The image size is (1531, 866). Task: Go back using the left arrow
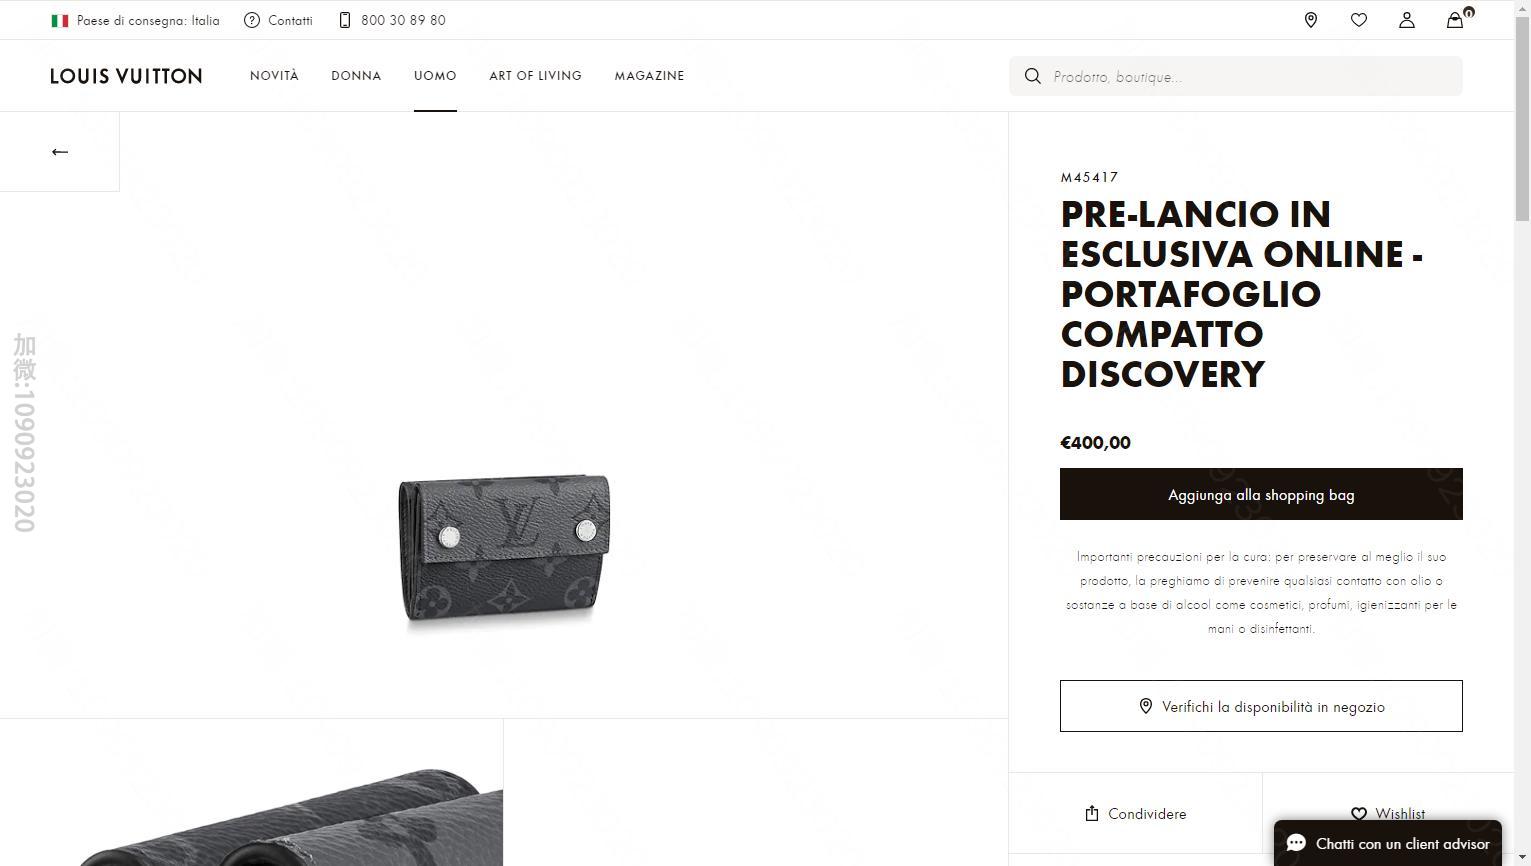coord(60,152)
